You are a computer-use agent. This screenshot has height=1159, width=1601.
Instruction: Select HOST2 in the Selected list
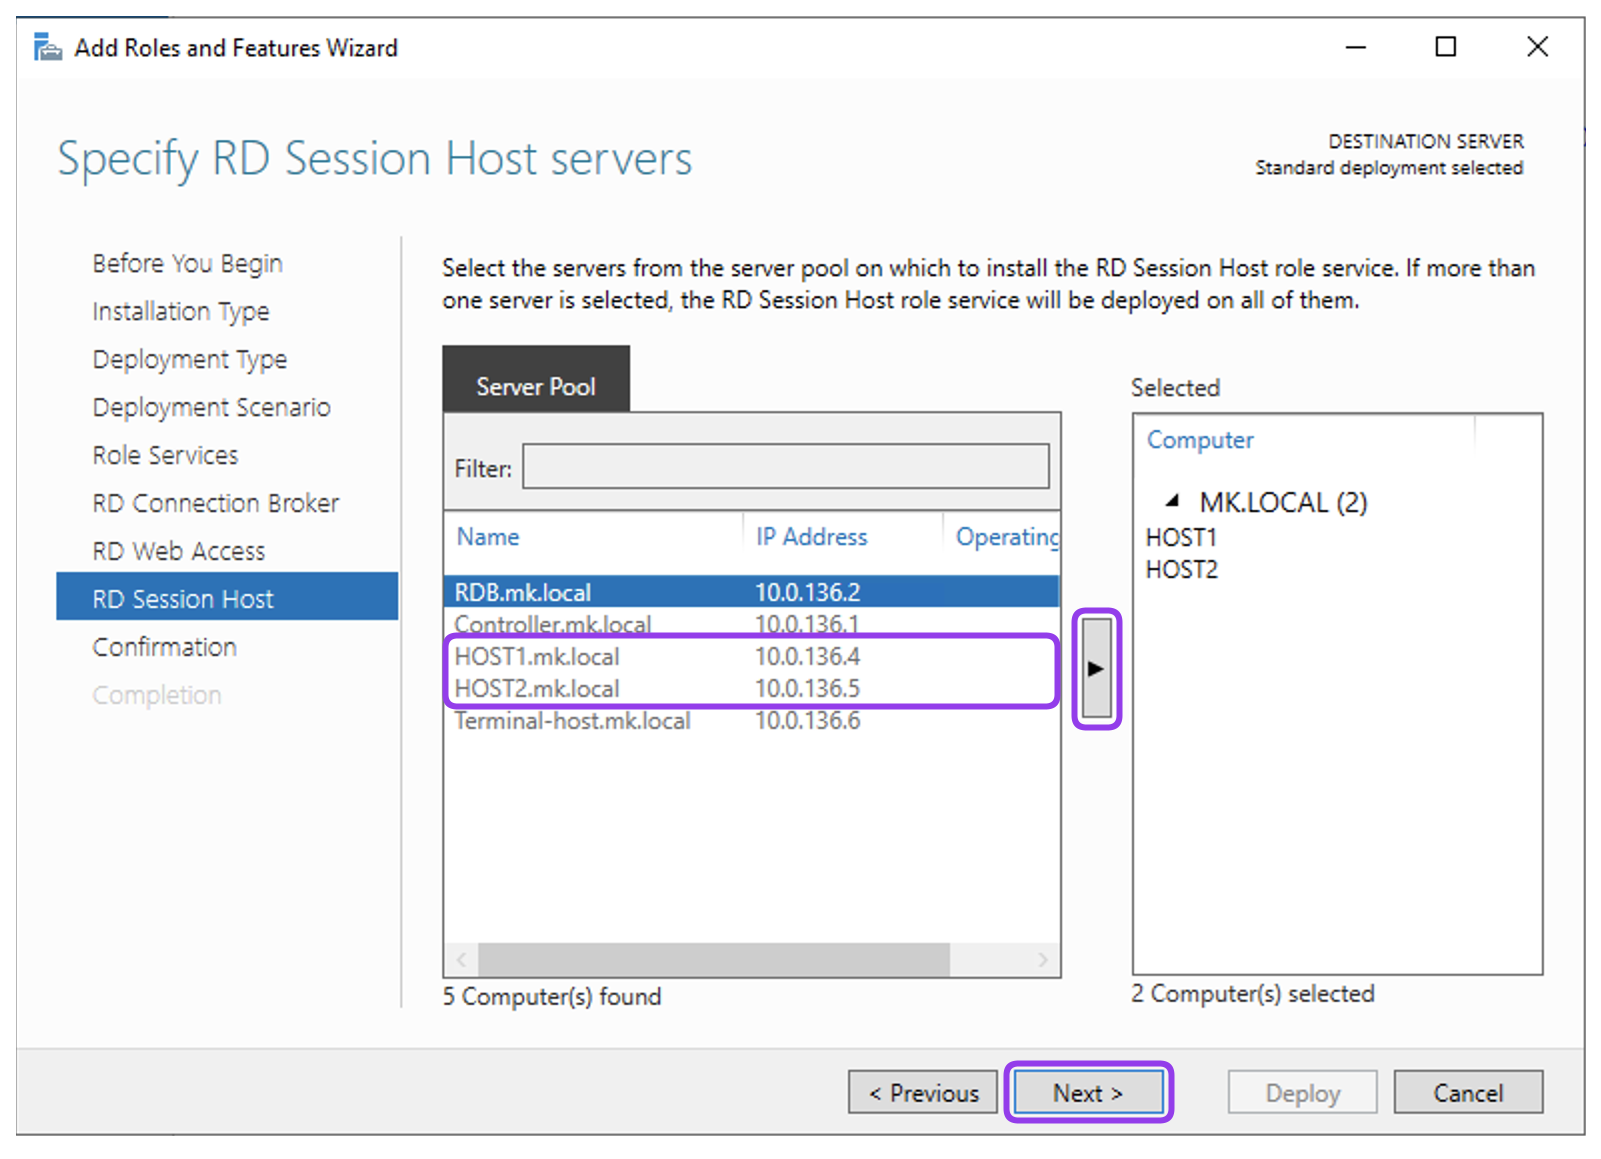pyautogui.click(x=1181, y=570)
